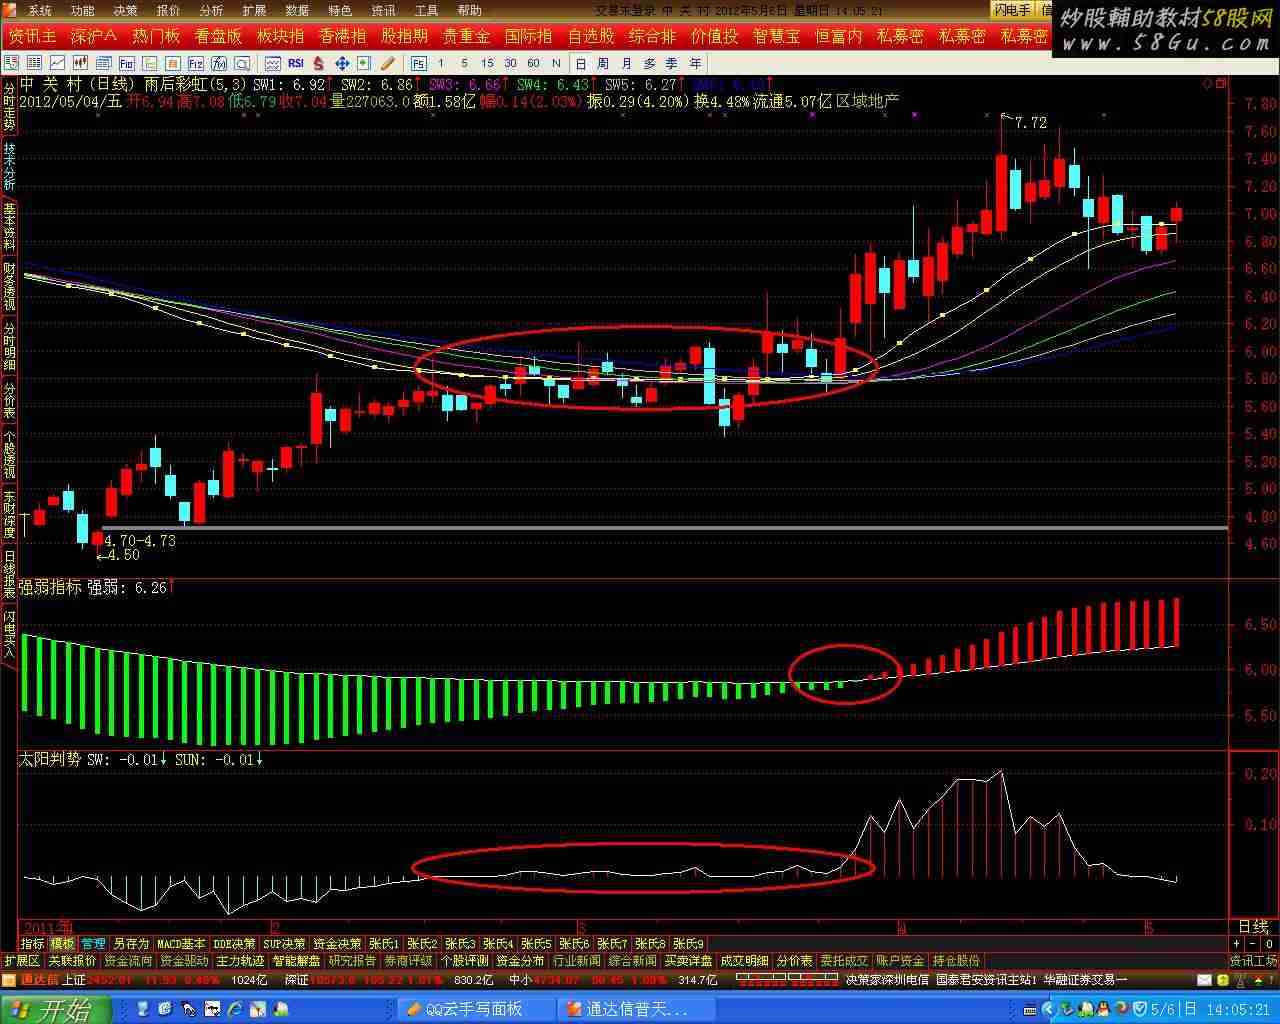This screenshot has height=1024, width=1280.
Task: Click the RSI indicator toolbar icon
Action: [295, 63]
